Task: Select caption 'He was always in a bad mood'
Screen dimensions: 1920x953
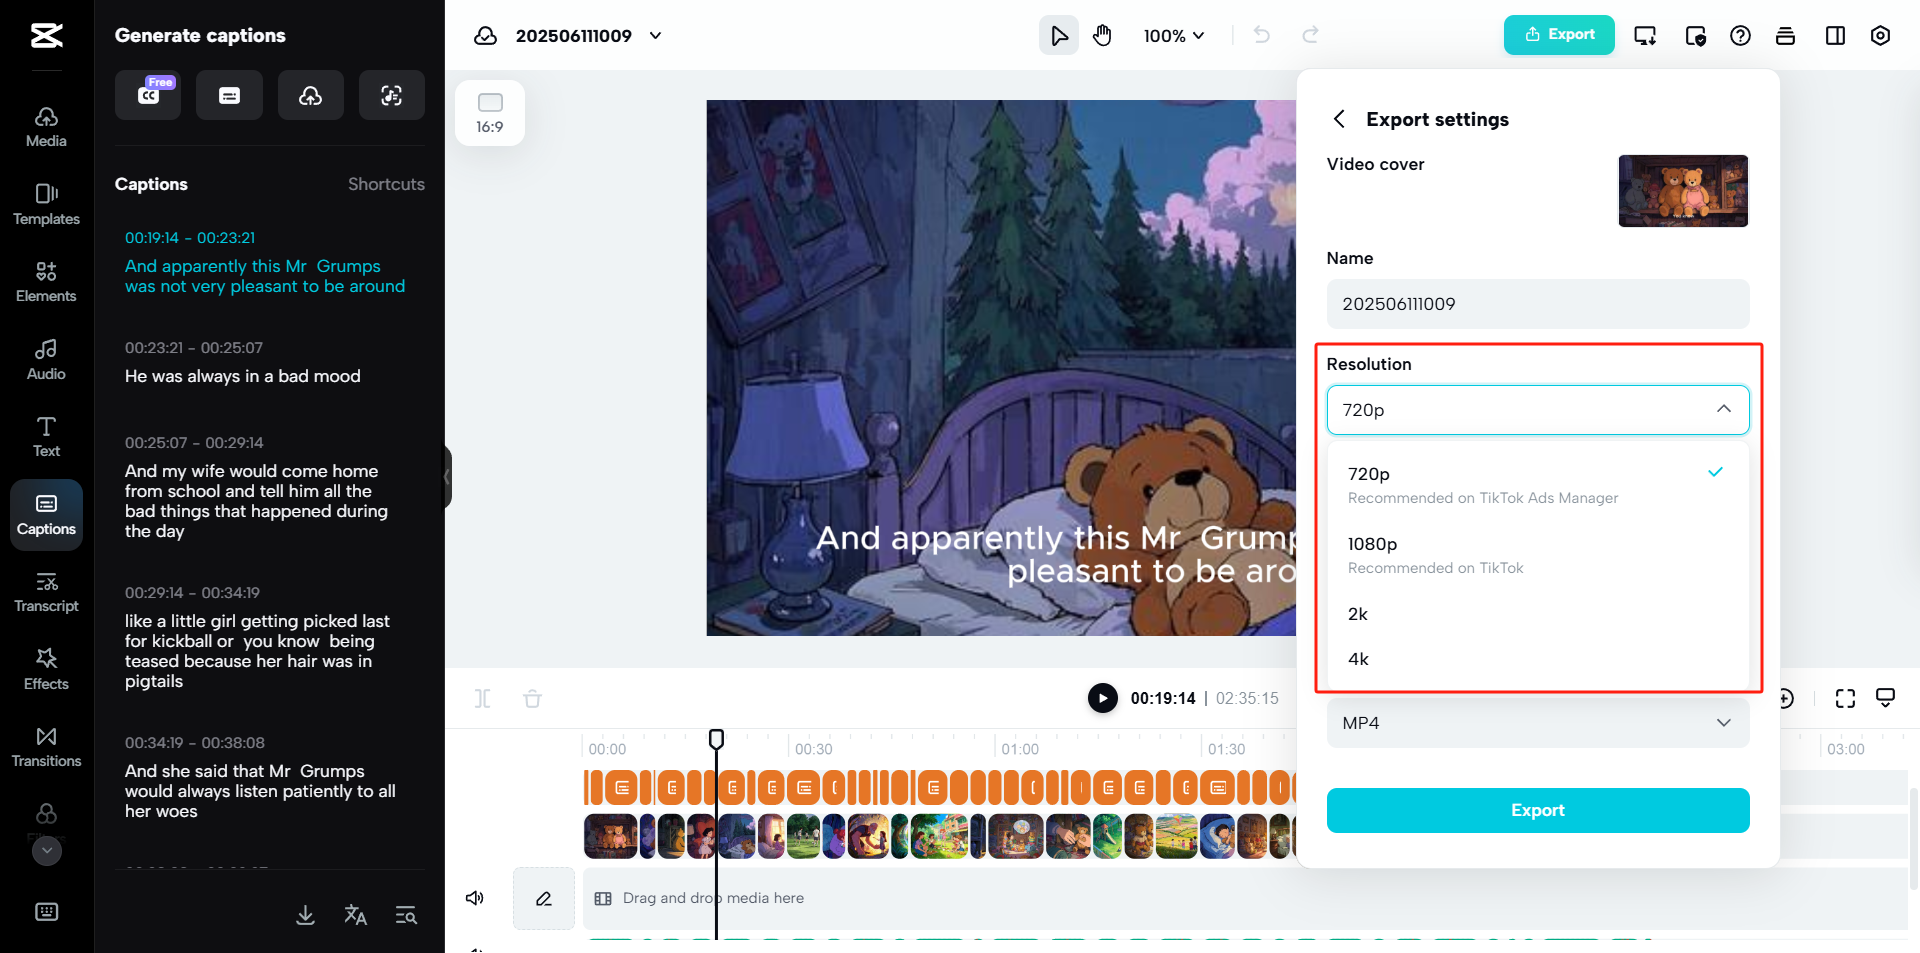Action: (243, 376)
